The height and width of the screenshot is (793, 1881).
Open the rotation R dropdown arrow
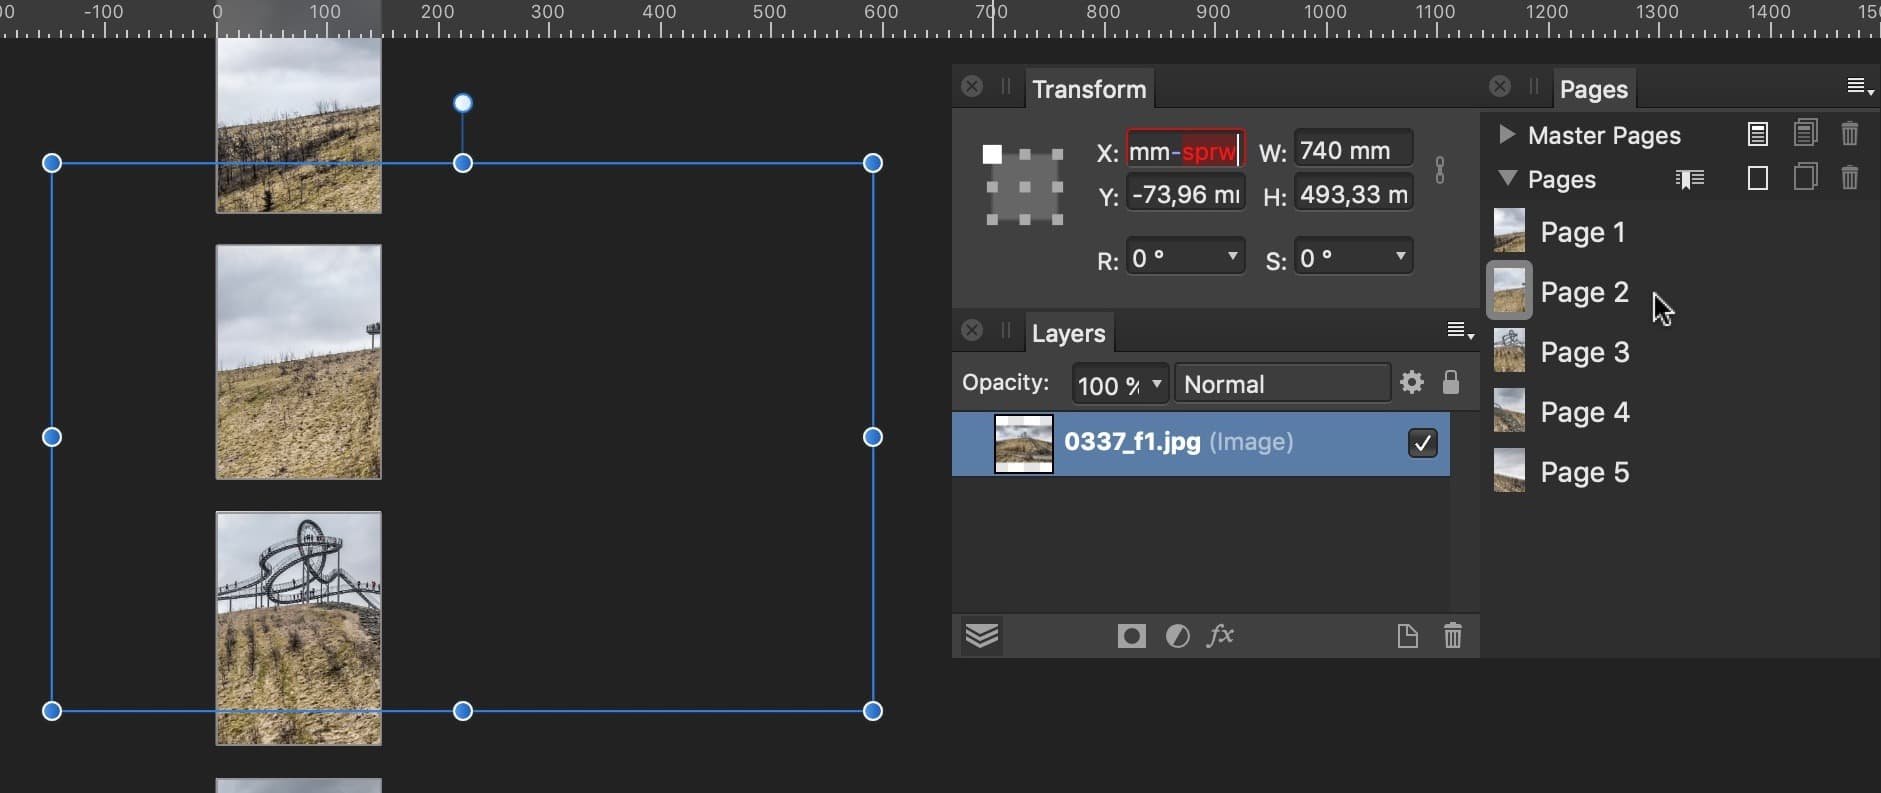1233,257
